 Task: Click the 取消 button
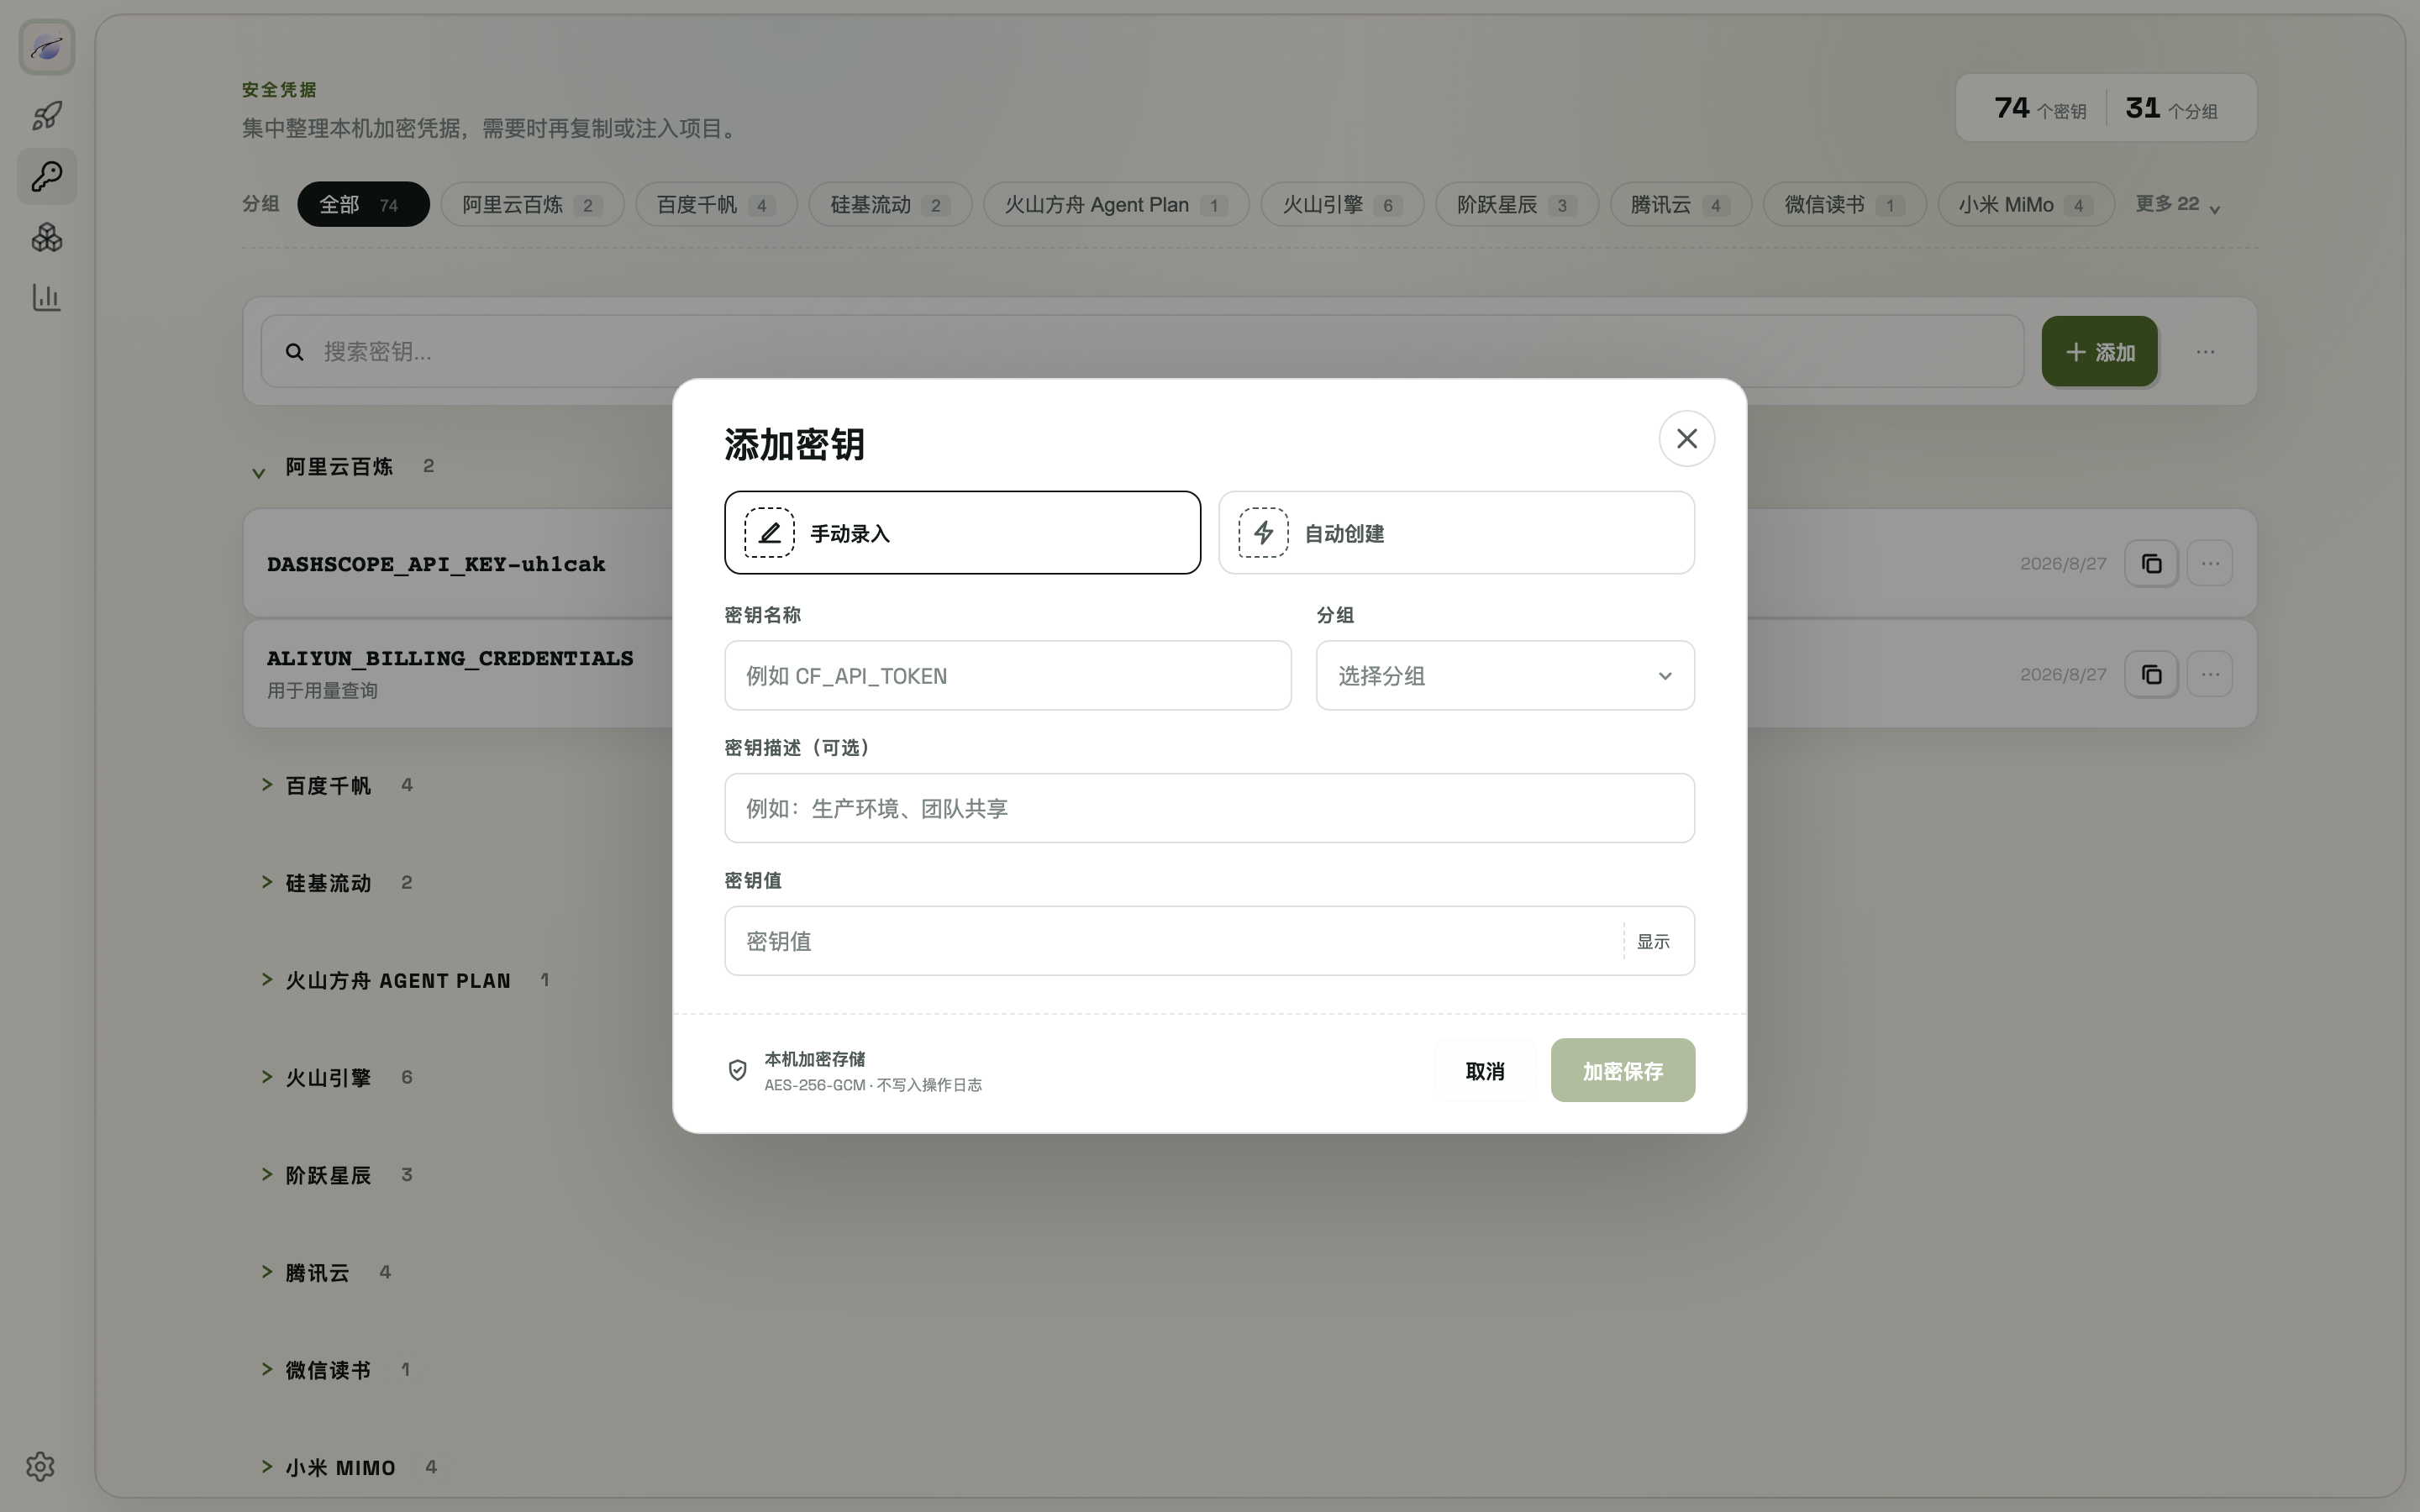point(1485,1071)
